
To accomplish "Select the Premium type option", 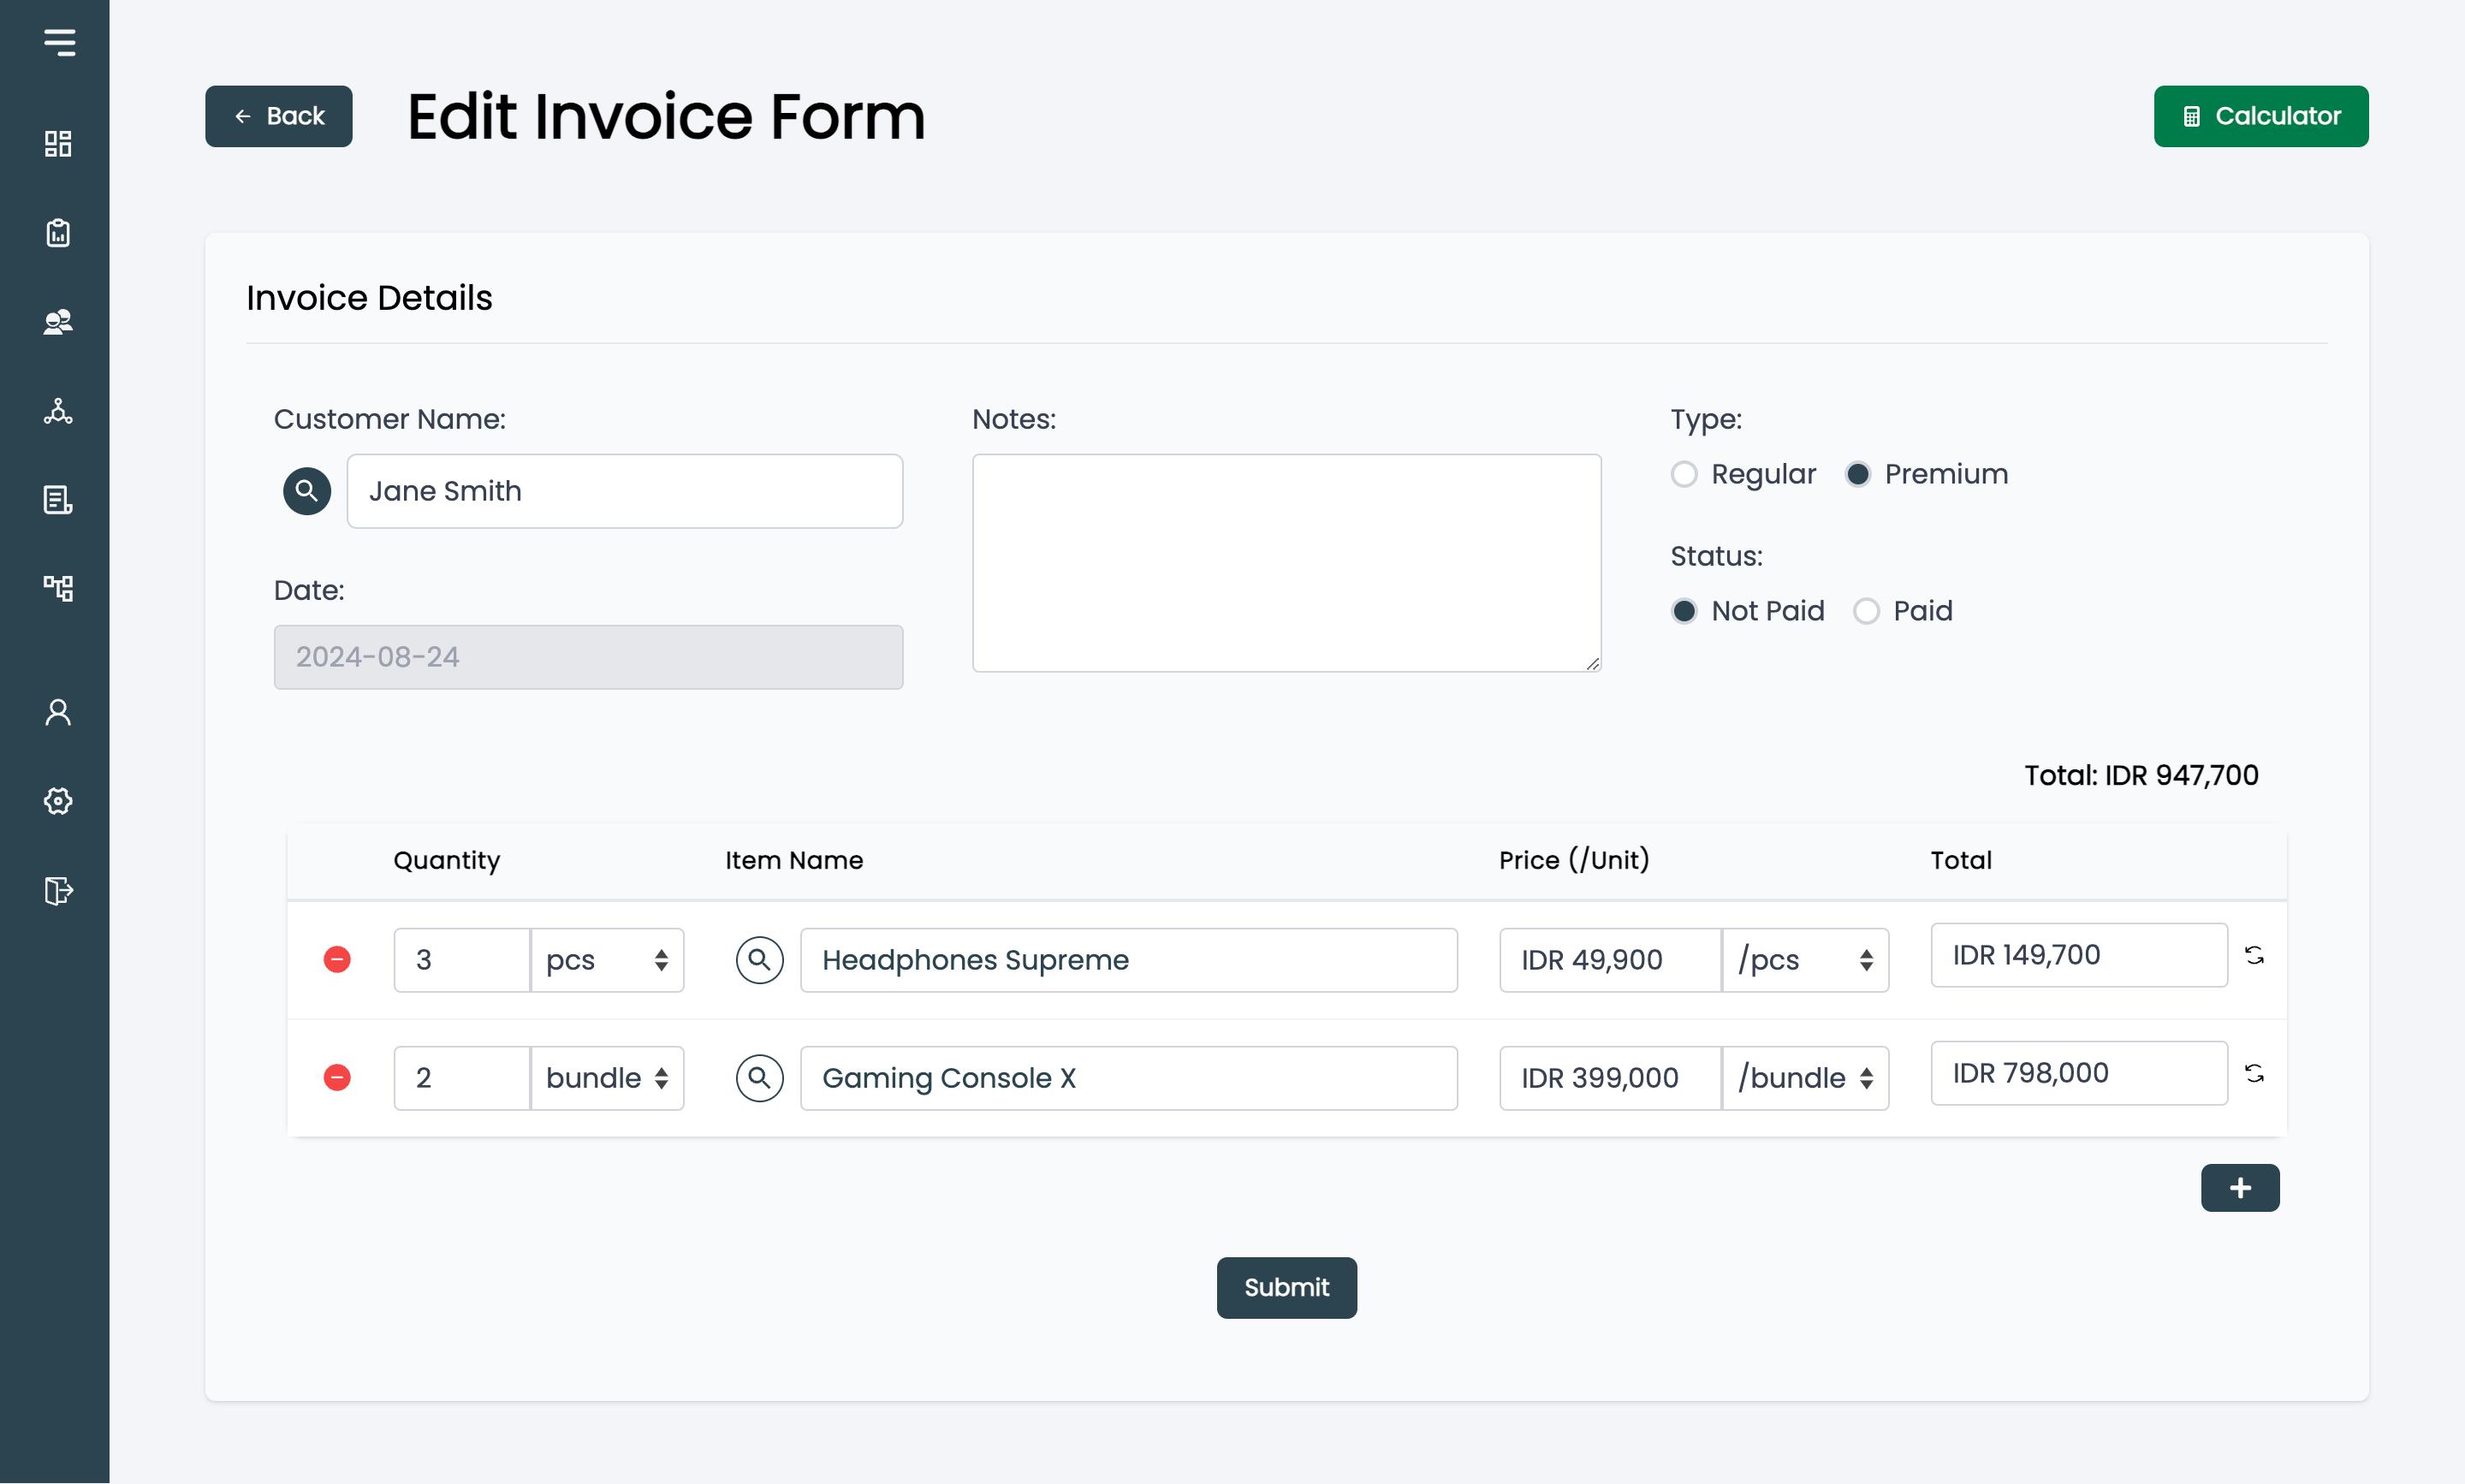I will (x=1858, y=474).
